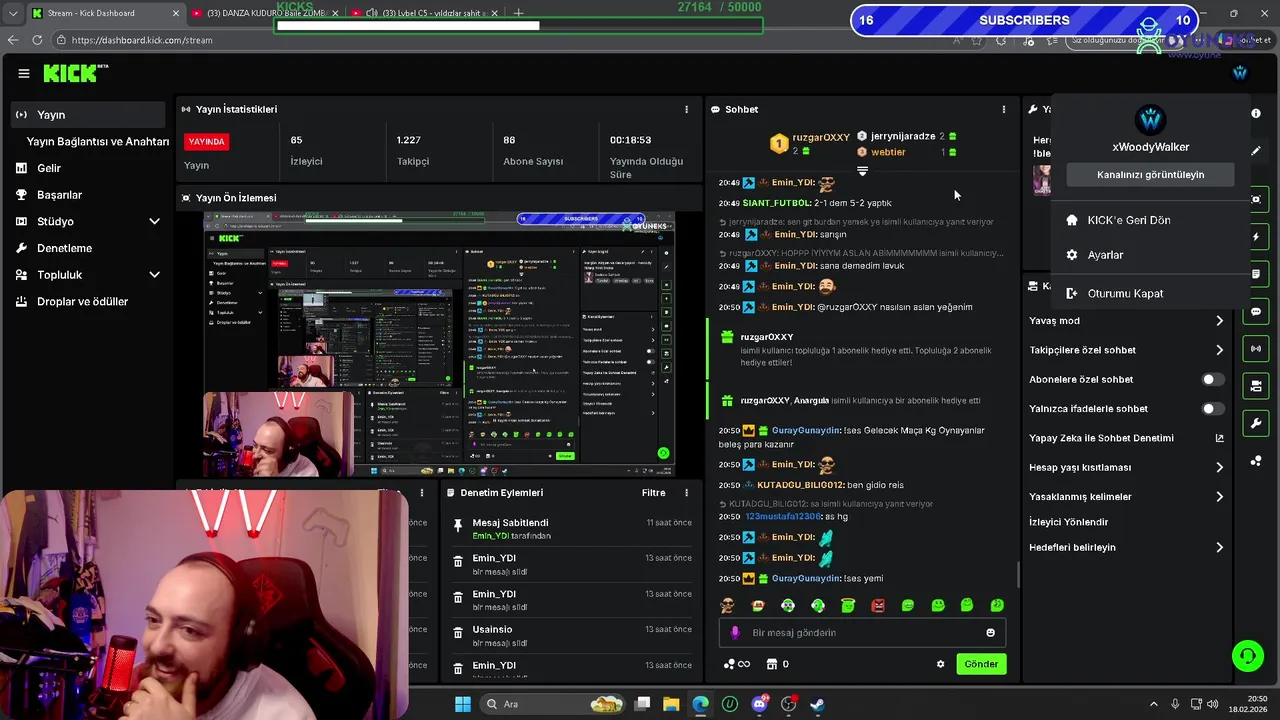Open the emoji picker in message box
1280x720 pixels.
tap(991, 632)
